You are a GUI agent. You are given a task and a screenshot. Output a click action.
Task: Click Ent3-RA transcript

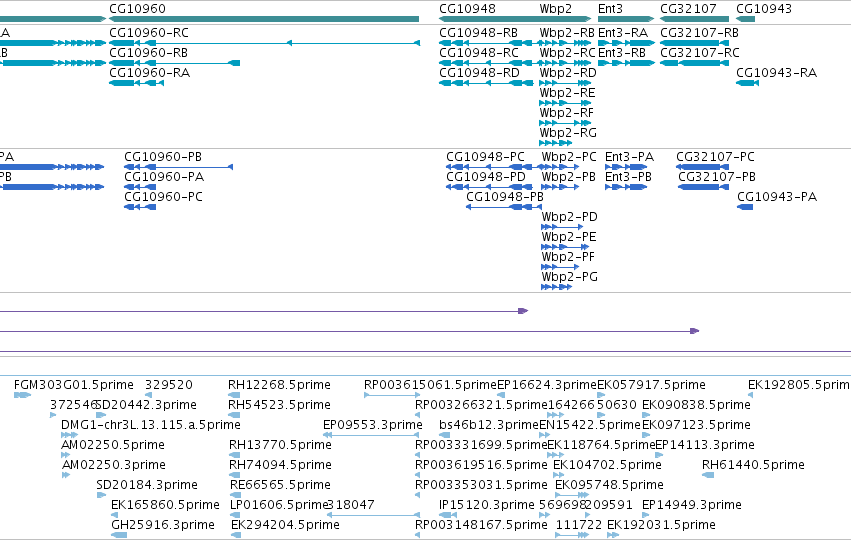coord(626,43)
